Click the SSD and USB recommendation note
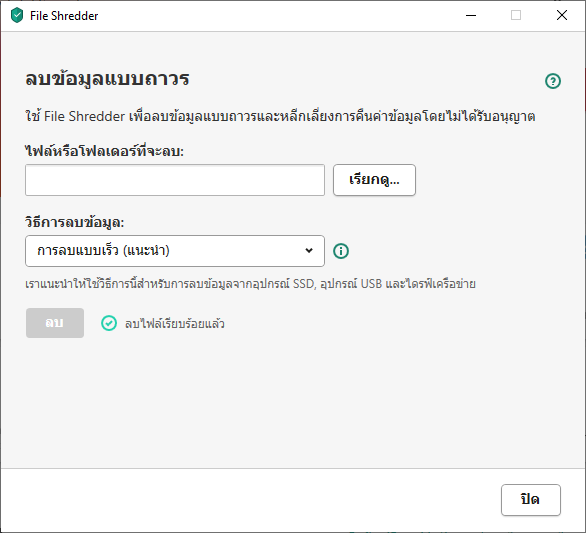The height and width of the screenshot is (533, 586). click(250, 284)
